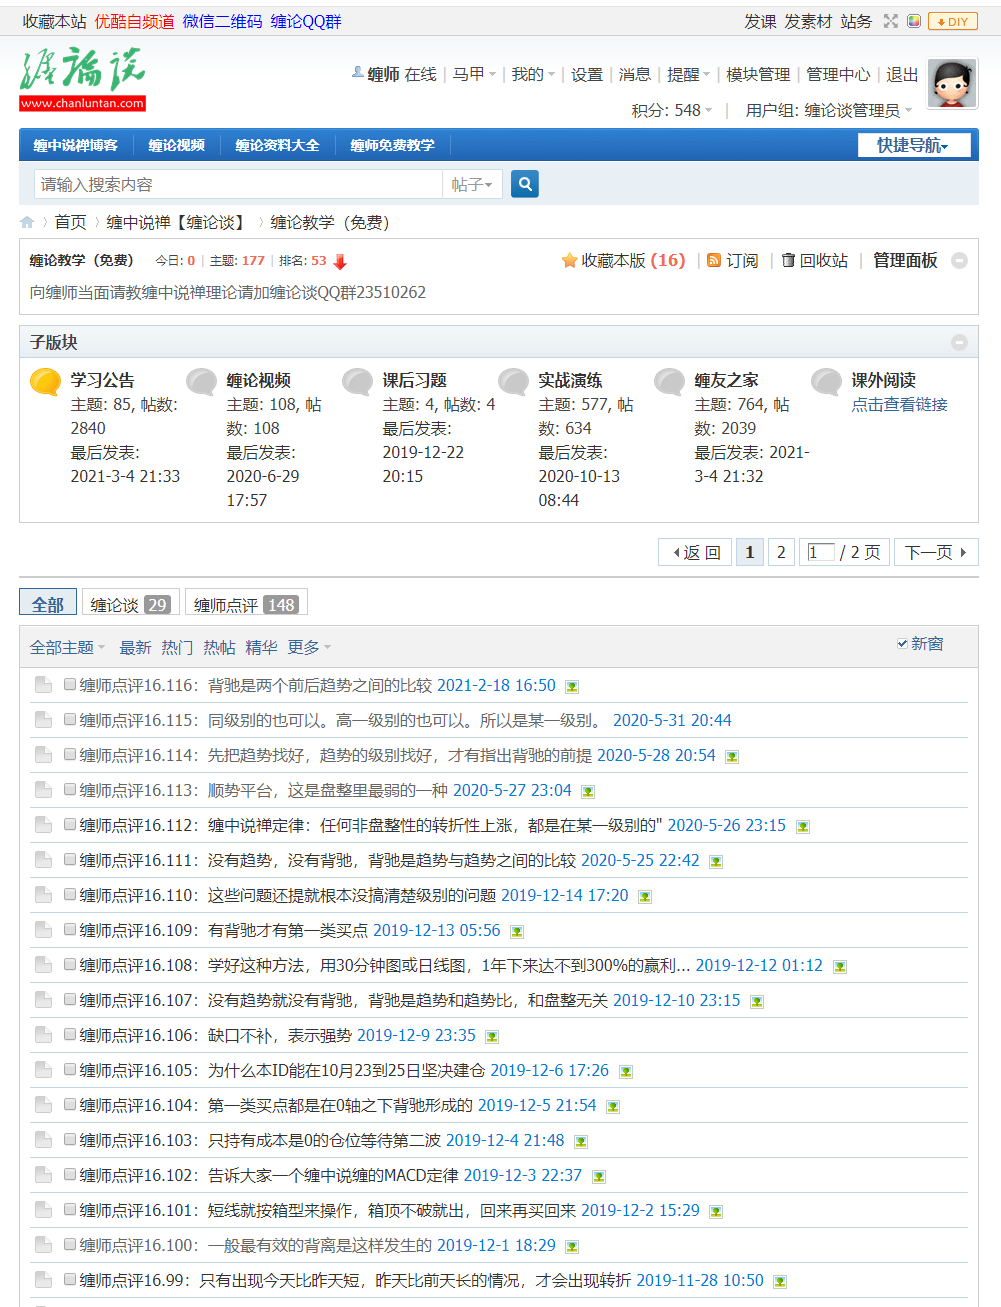Expand the 帖子 search type dropdown
The image size is (1001, 1307).
(471, 184)
